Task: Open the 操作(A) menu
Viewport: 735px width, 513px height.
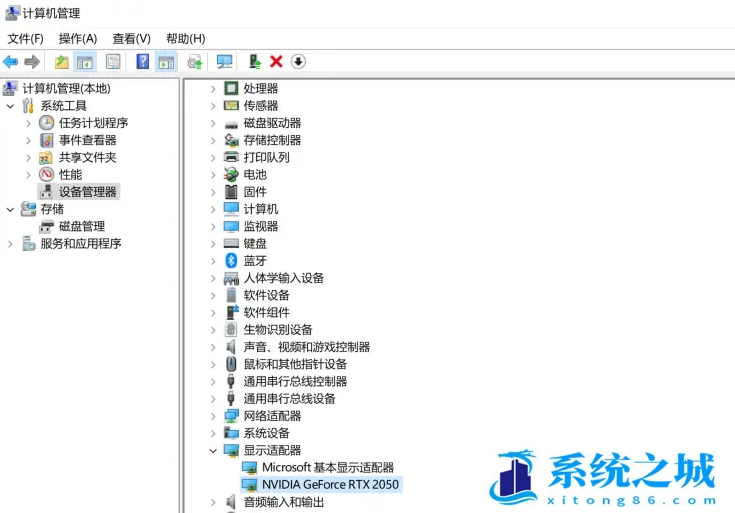Action: pyautogui.click(x=78, y=38)
